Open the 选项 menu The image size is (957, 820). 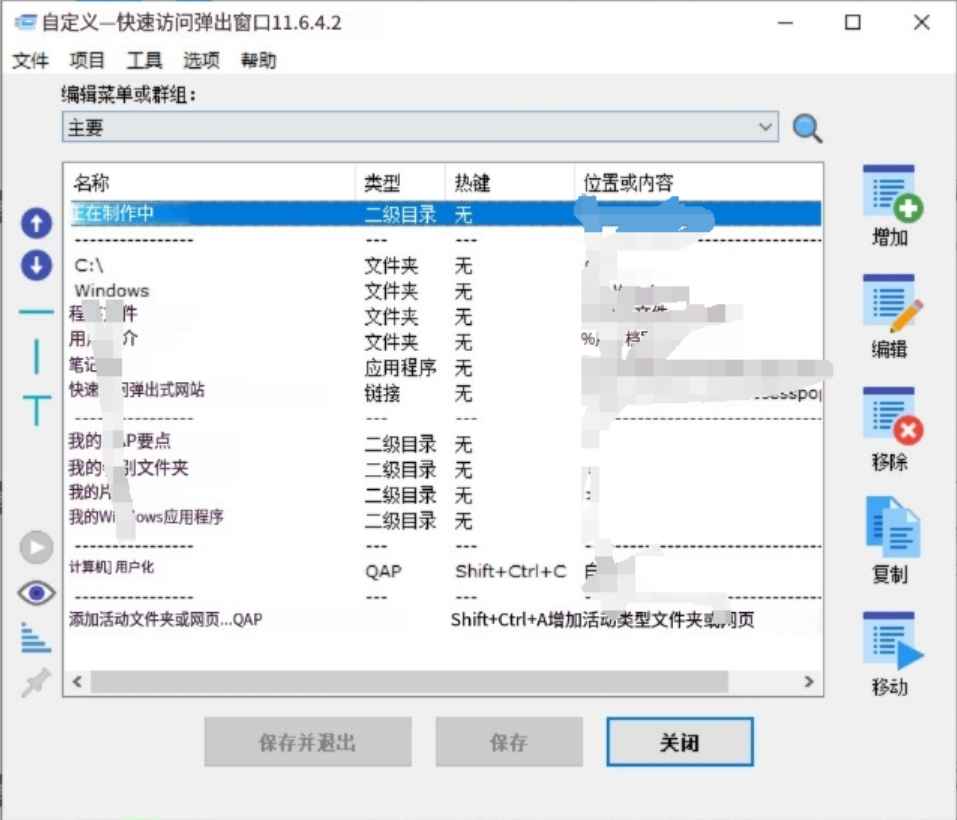click(x=199, y=60)
